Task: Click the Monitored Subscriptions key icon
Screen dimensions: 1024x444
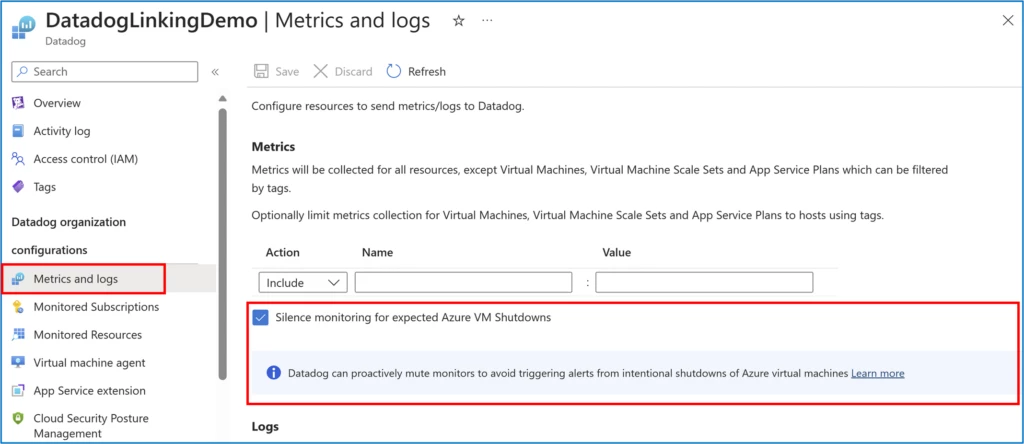Action: click(19, 307)
